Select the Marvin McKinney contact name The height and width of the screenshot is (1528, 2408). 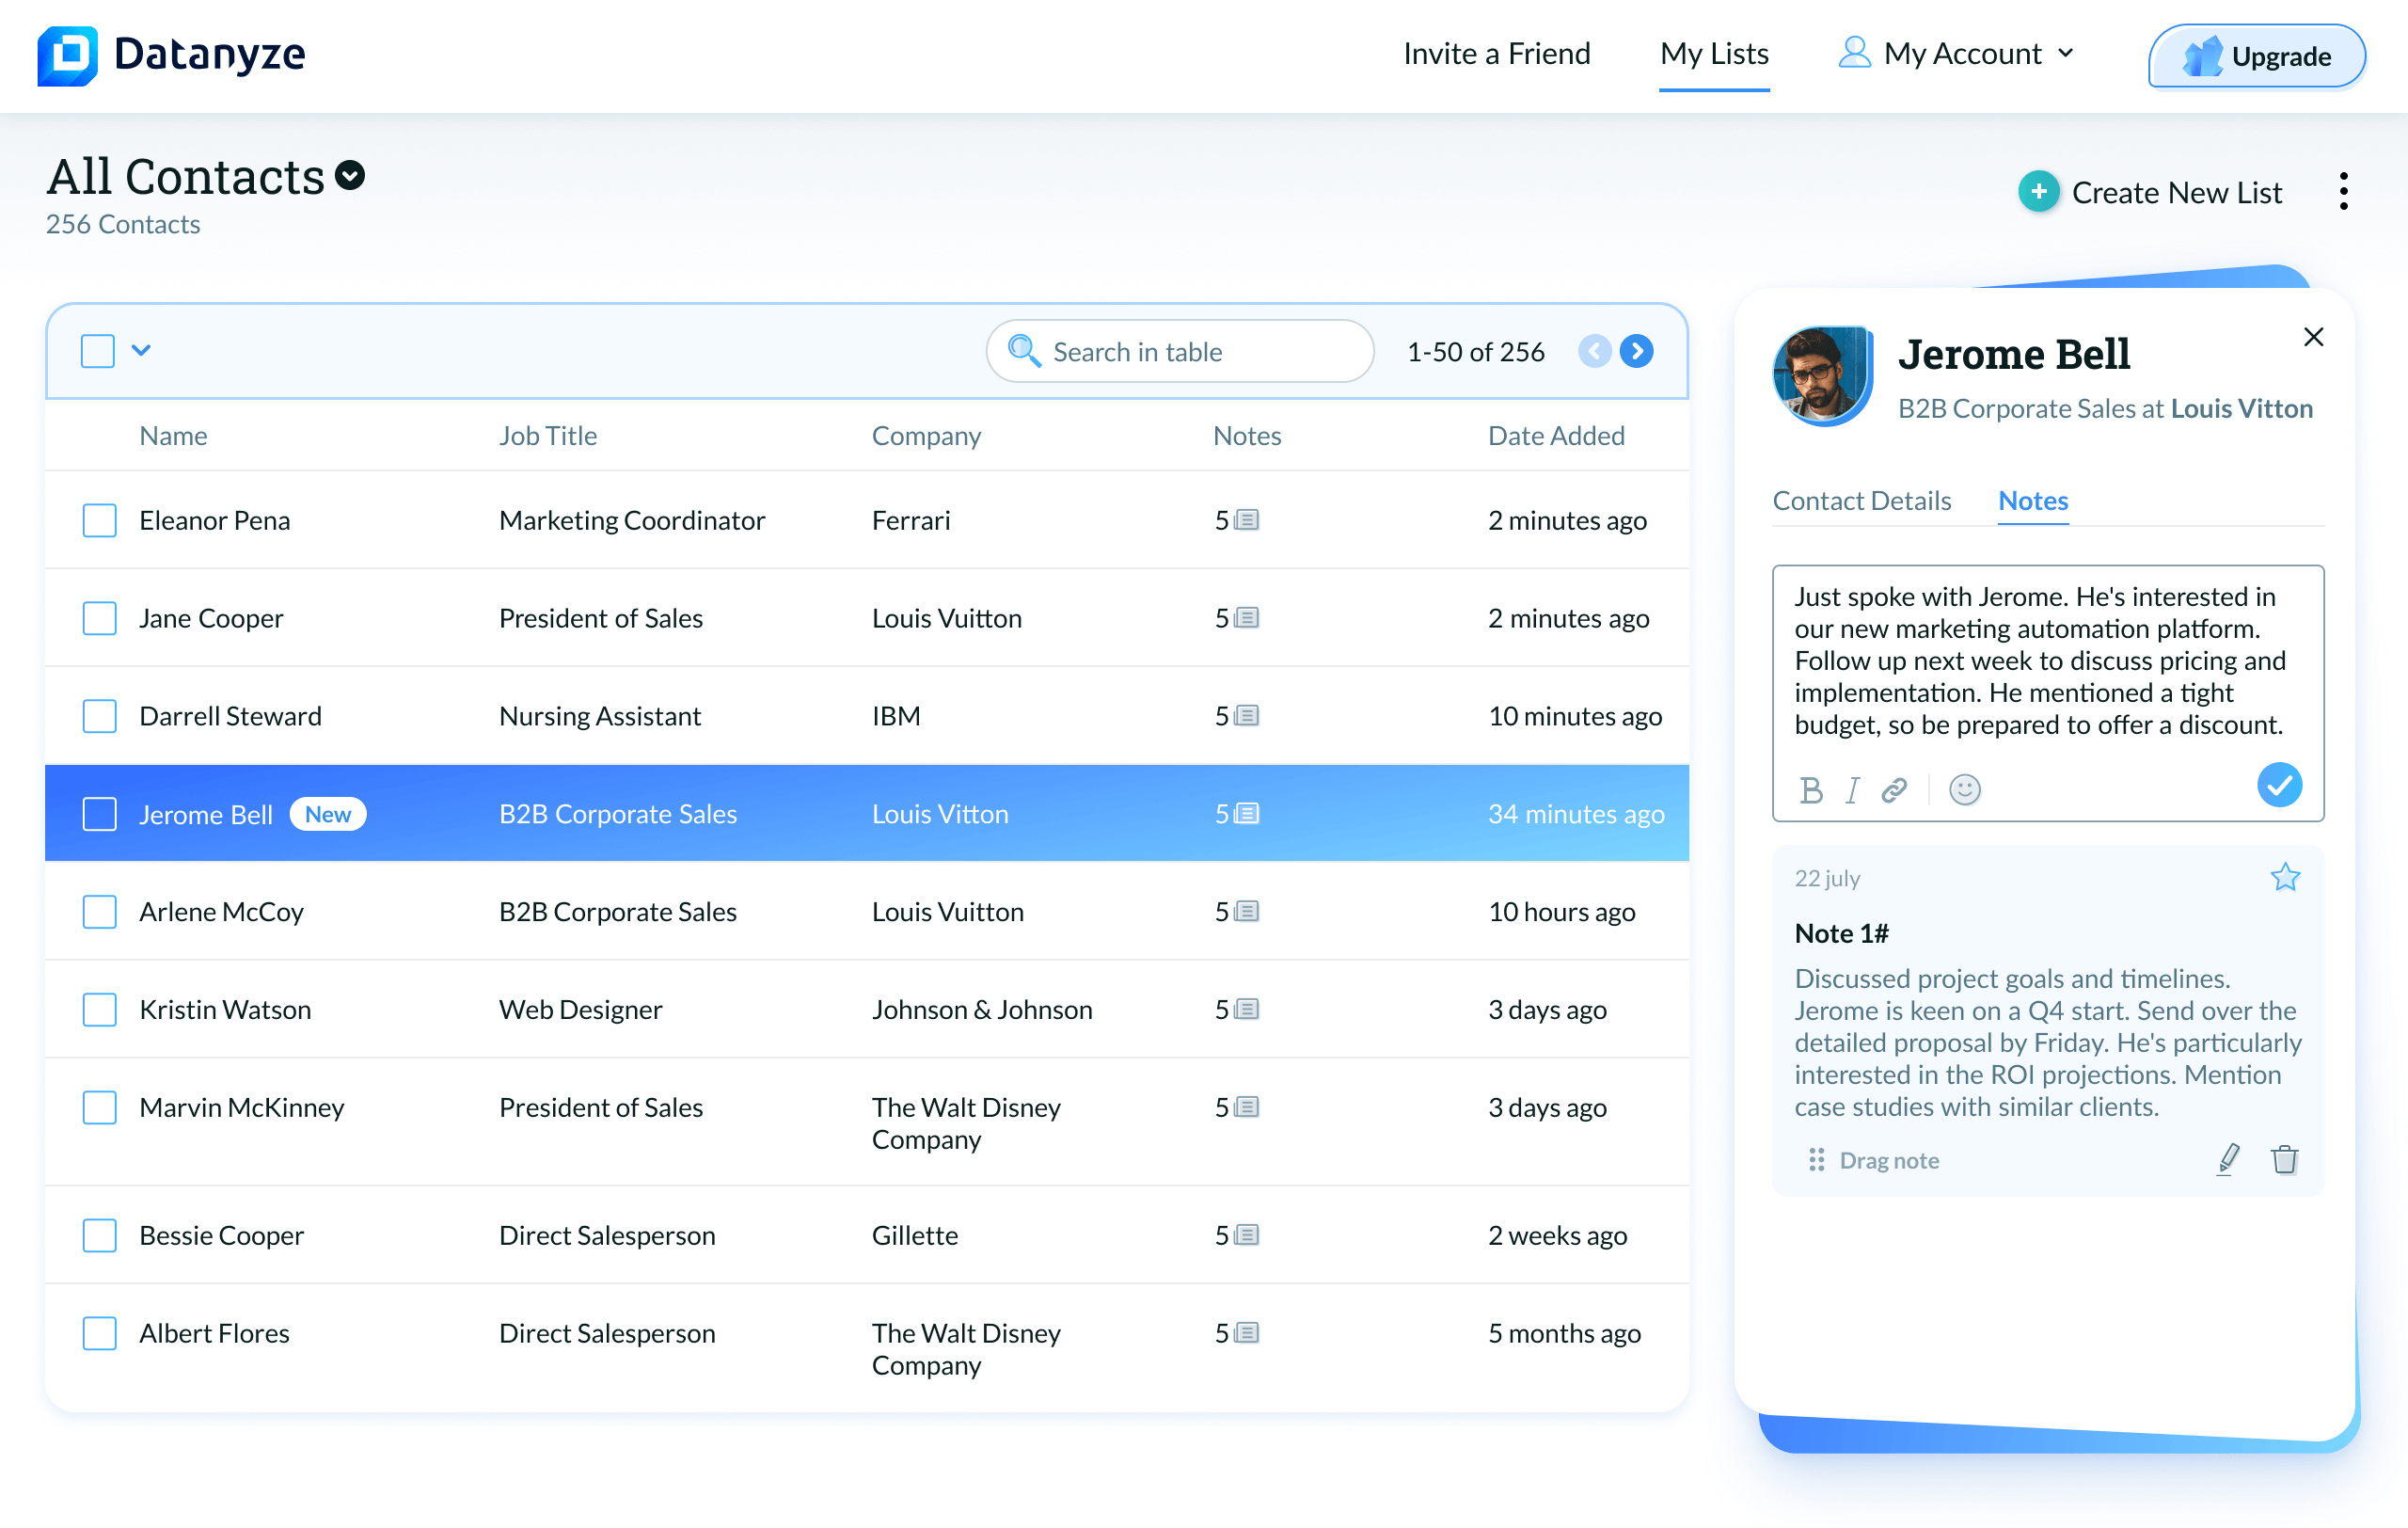point(241,1108)
